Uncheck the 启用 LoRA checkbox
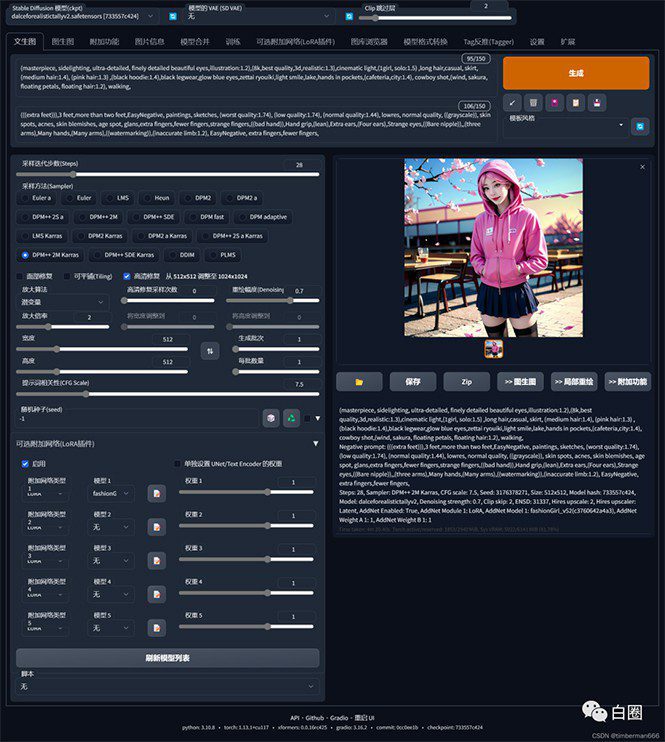Screen dimensions: 665x742 [x=26, y=464]
